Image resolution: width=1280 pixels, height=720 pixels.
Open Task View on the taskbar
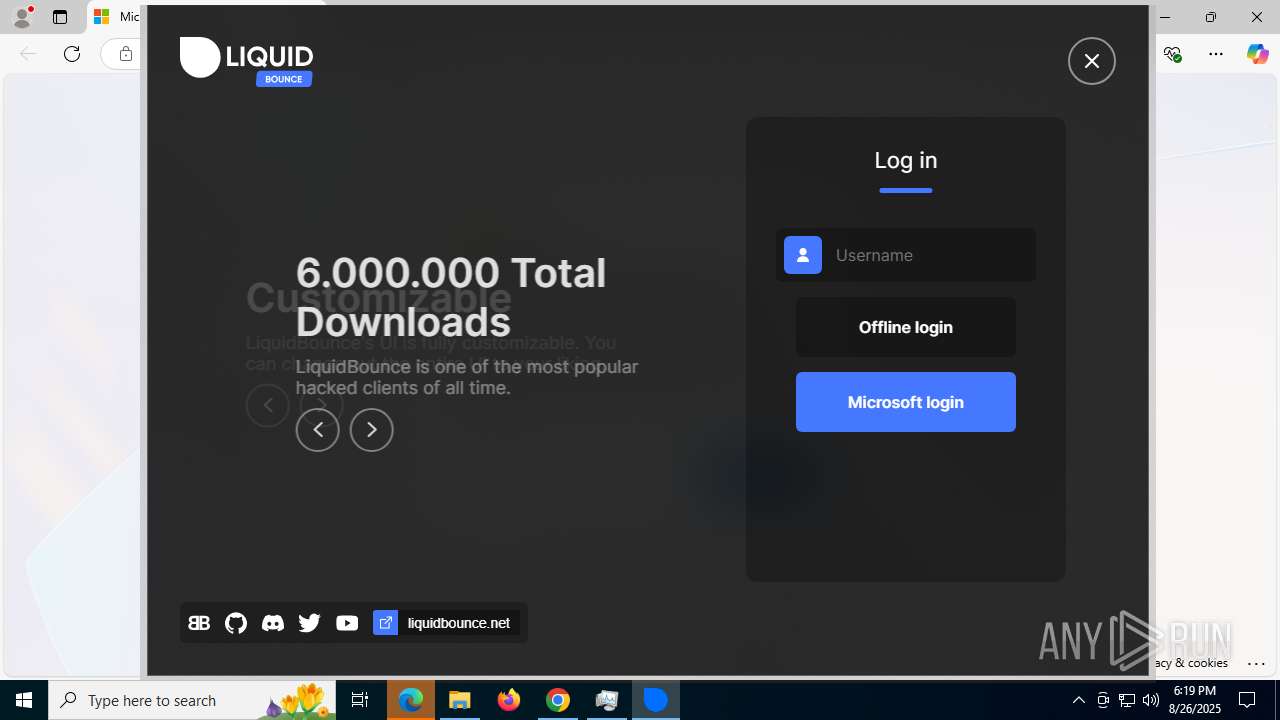click(360, 700)
